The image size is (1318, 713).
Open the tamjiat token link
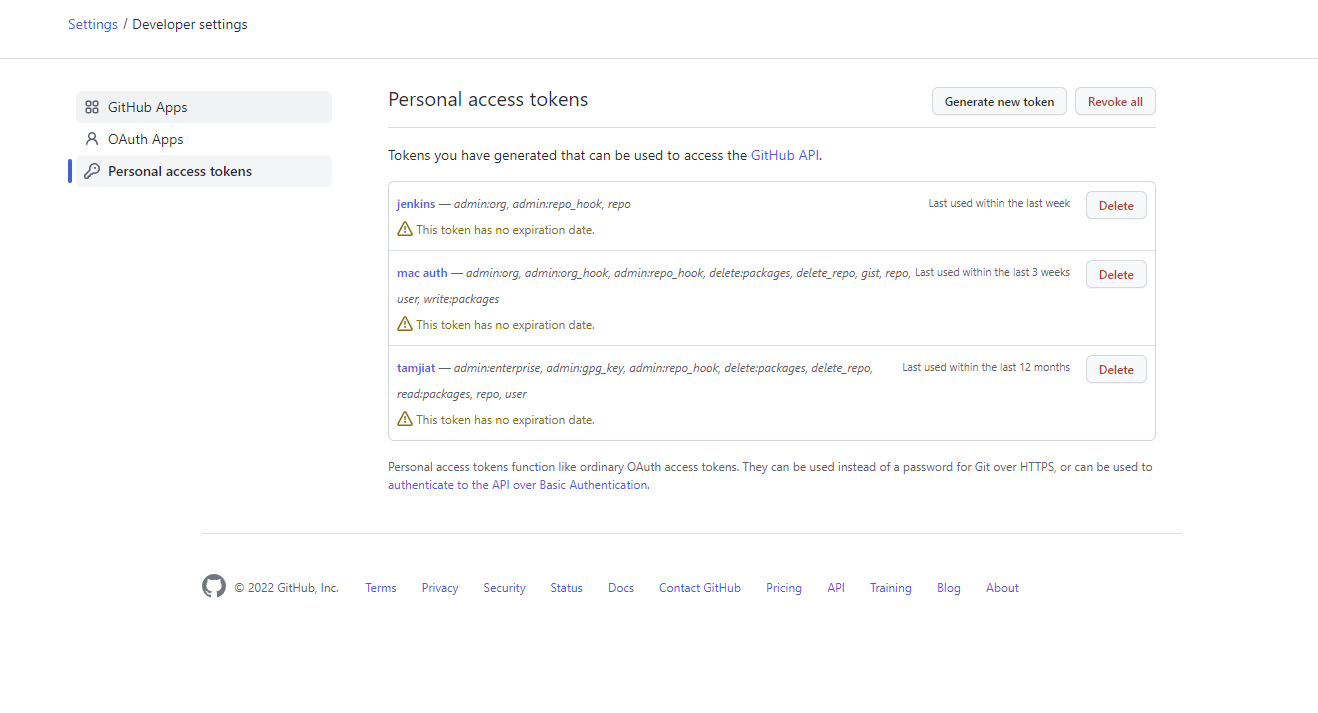click(416, 368)
